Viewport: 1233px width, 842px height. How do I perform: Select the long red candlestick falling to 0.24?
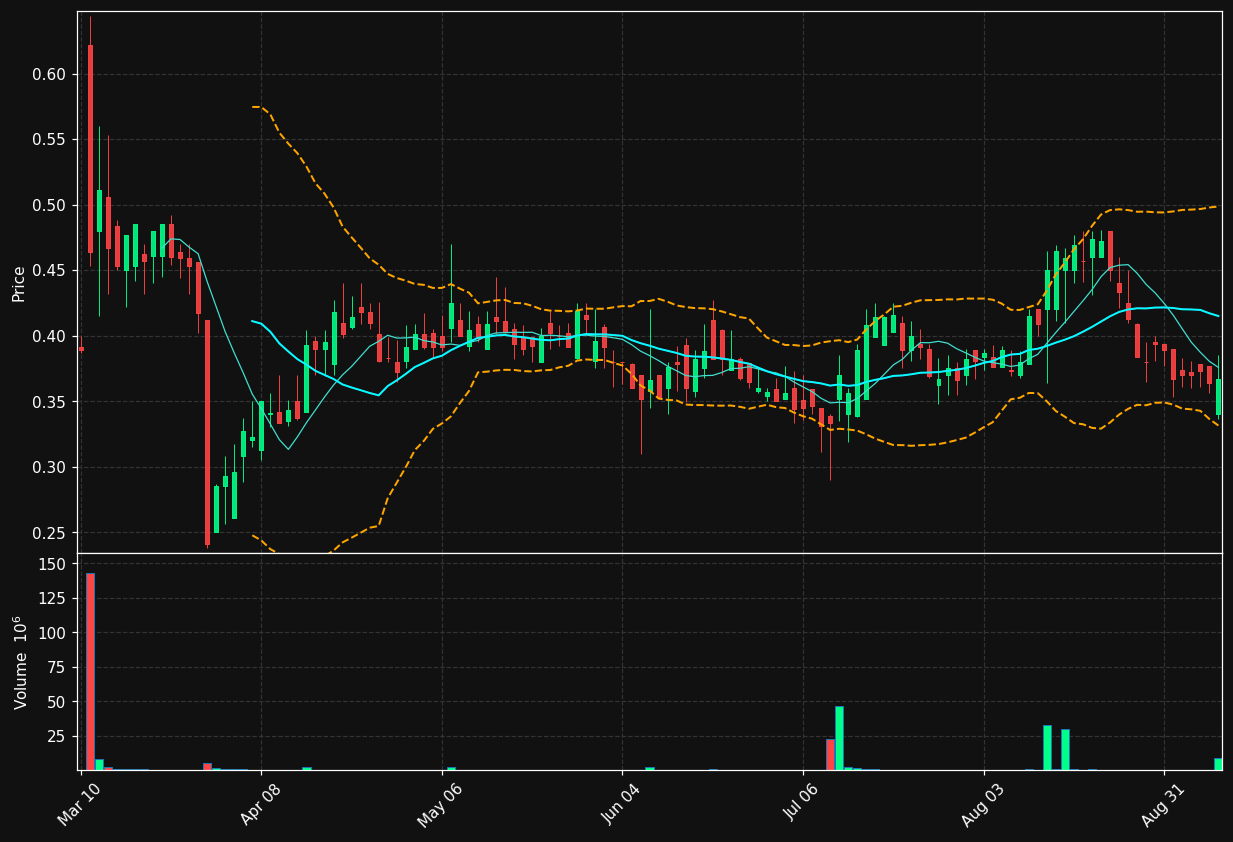coord(207,433)
